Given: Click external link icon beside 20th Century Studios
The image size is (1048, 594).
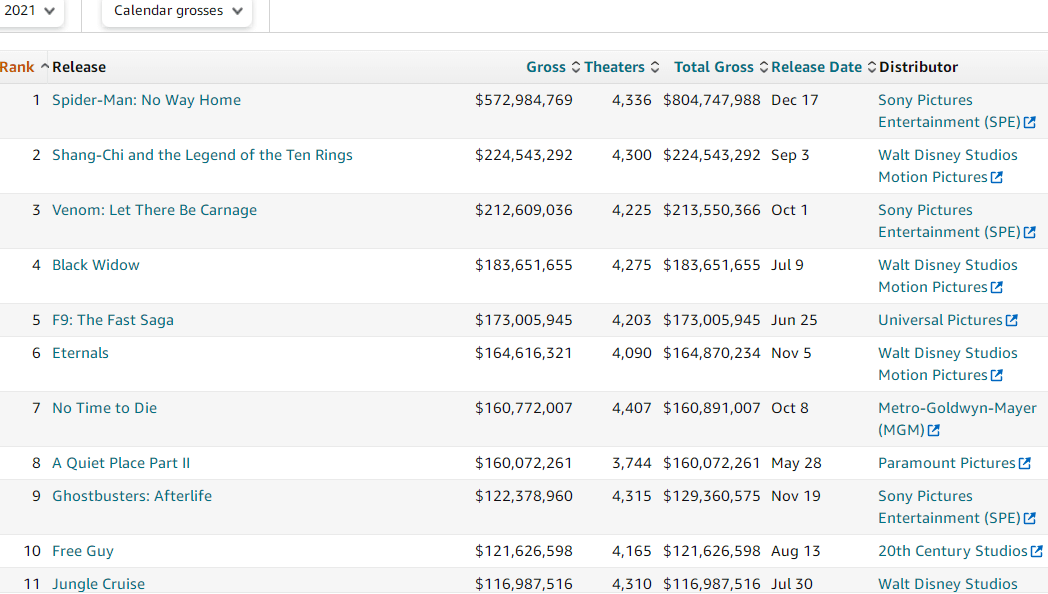Looking at the screenshot, I should point(1037,552).
